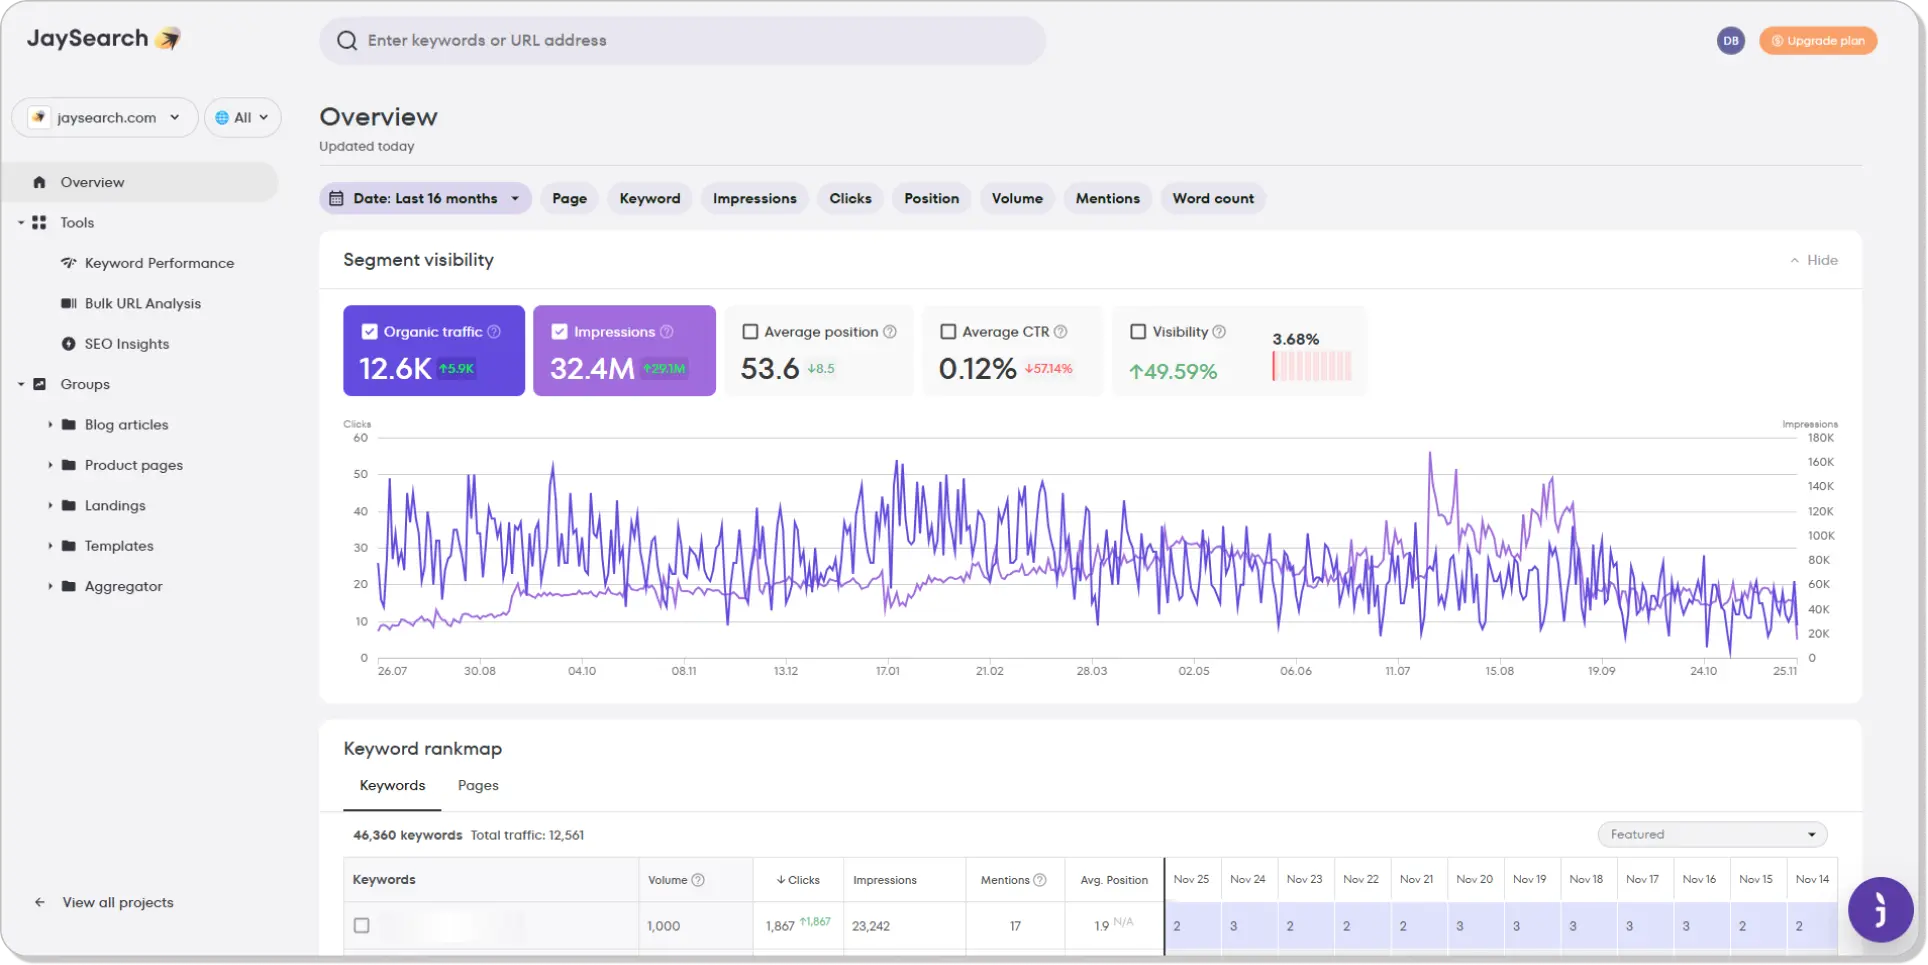Click the JaySearch paper plane logo

(167, 39)
